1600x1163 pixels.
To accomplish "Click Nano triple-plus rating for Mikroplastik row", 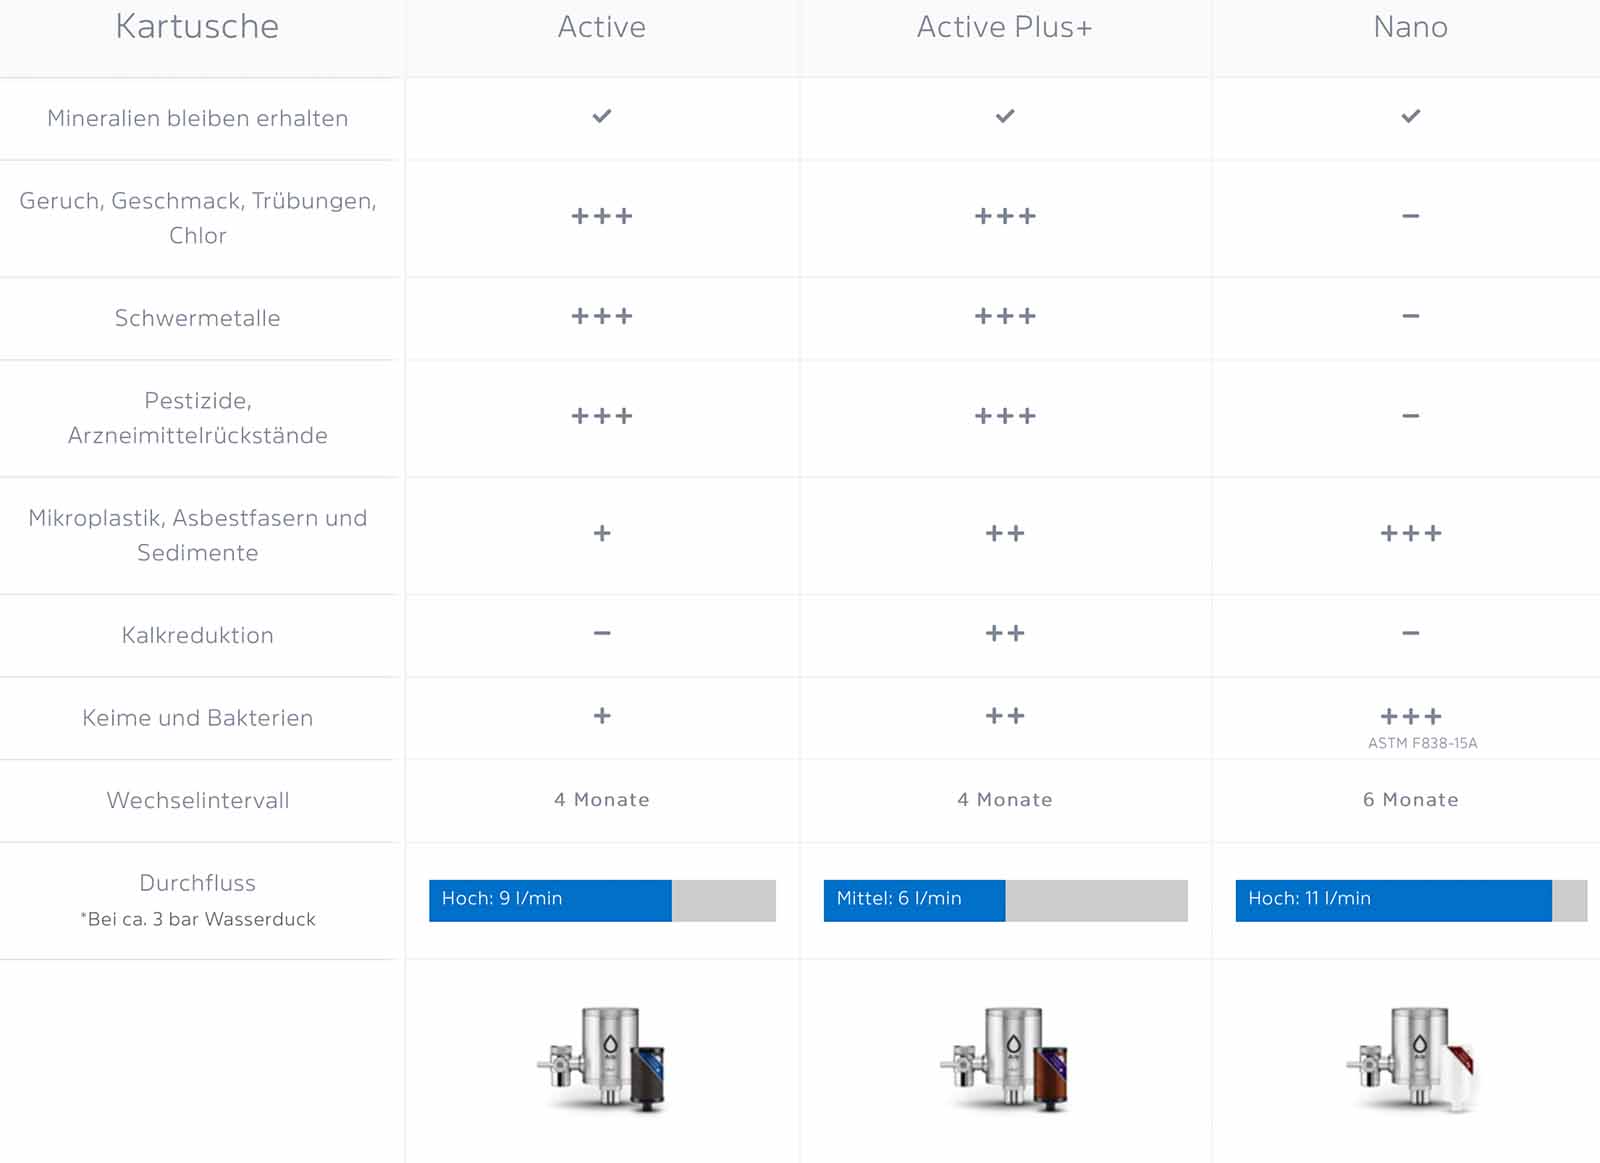I will pyautogui.click(x=1410, y=533).
